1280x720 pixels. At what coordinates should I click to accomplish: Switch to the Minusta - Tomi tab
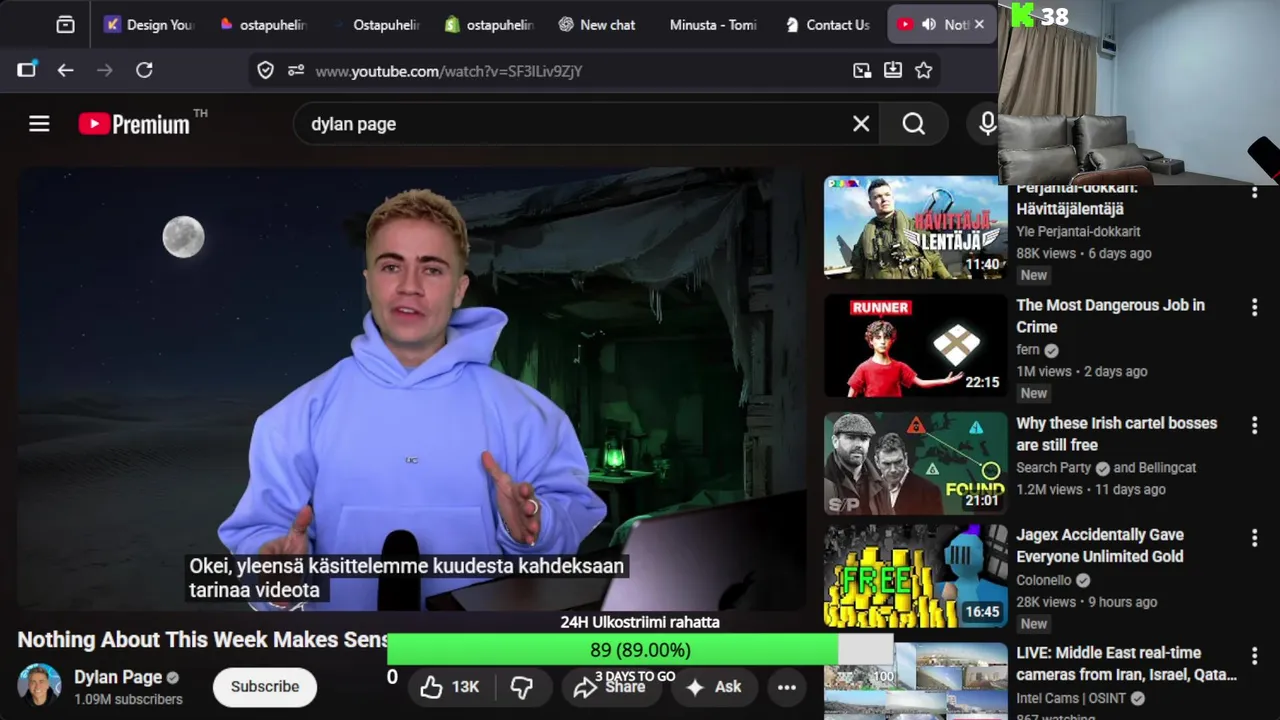coord(712,25)
